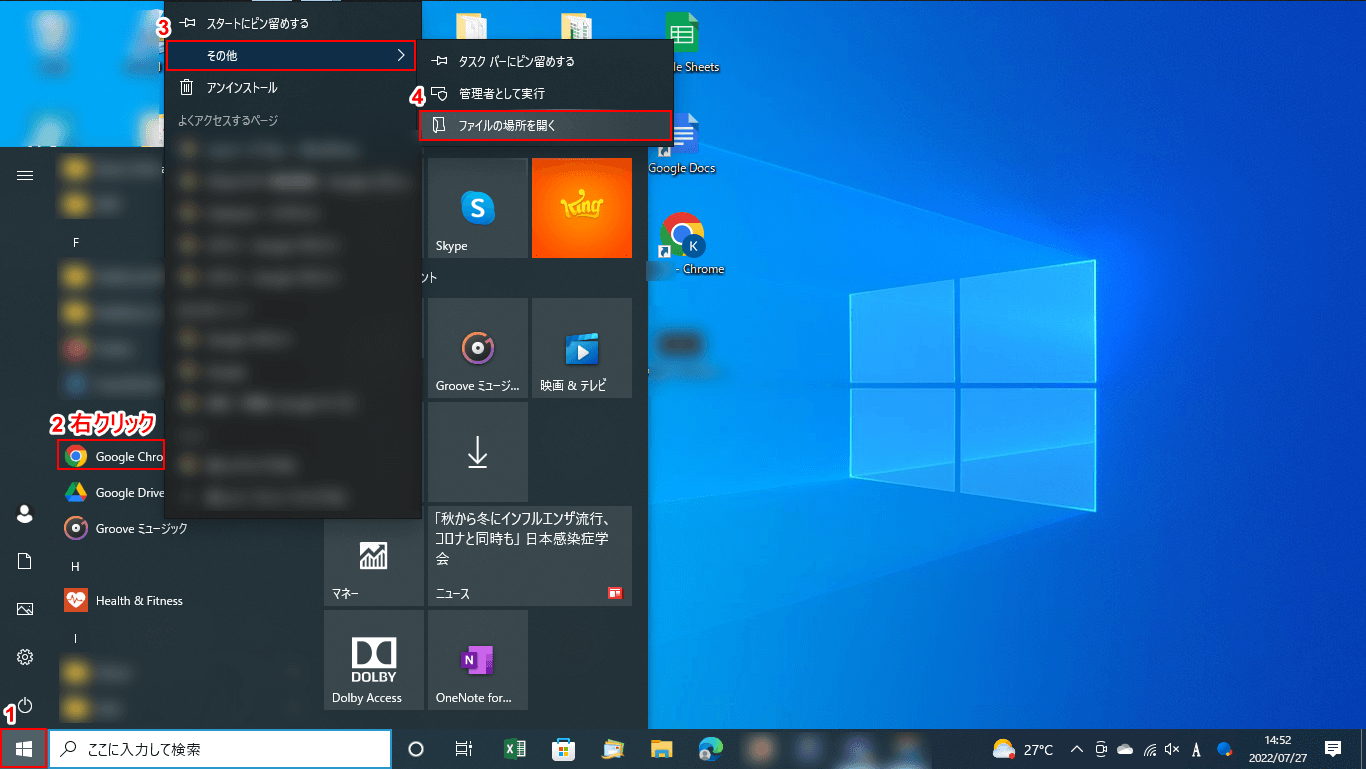Viewport: 1366px width, 769px height.
Task: Open the OneNote tile
Action: pos(478,660)
